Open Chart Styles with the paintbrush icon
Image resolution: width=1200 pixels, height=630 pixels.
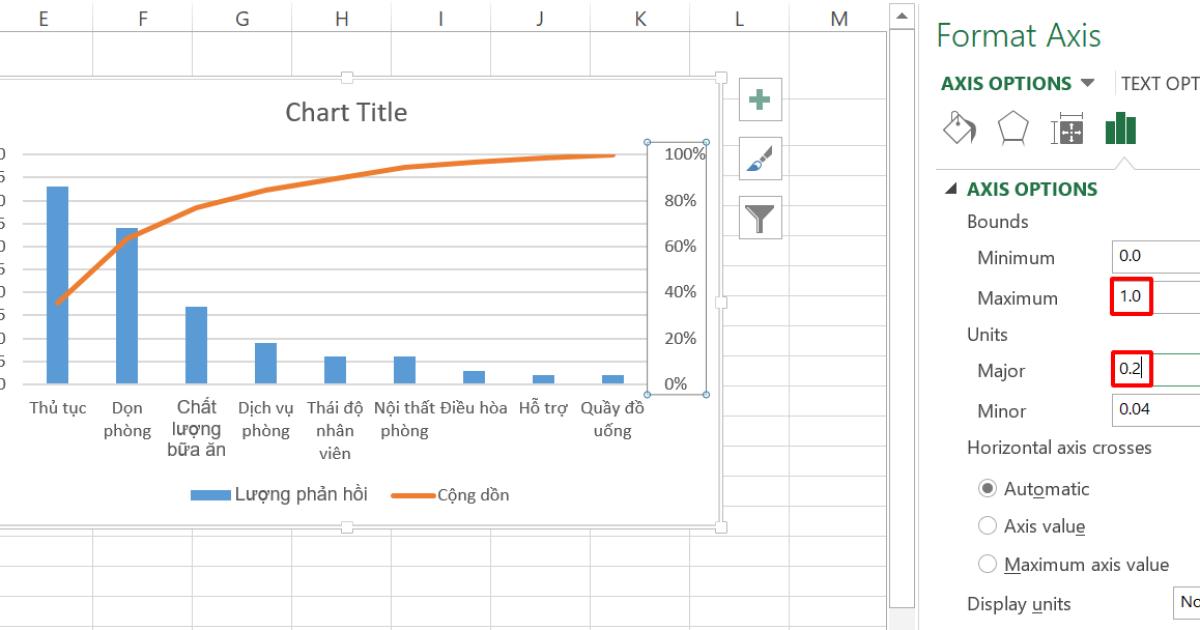[x=759, y=159]
